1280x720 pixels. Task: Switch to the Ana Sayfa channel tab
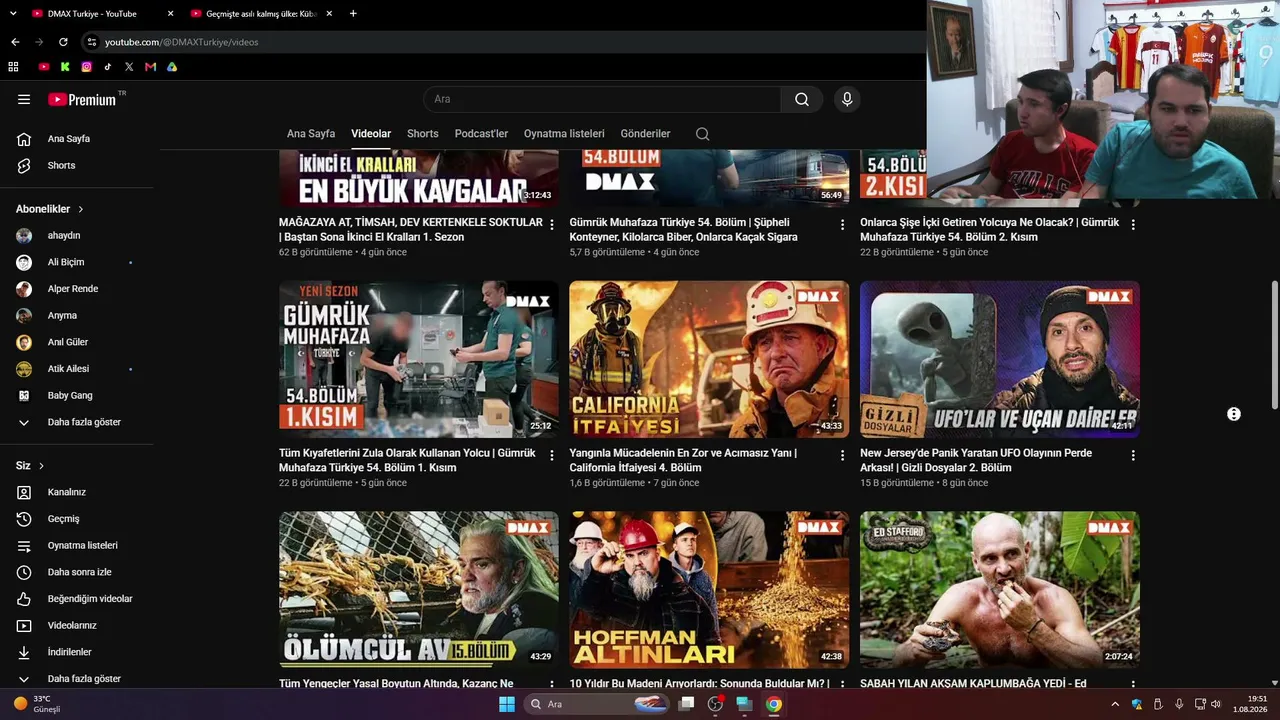(x=311, y=134)
